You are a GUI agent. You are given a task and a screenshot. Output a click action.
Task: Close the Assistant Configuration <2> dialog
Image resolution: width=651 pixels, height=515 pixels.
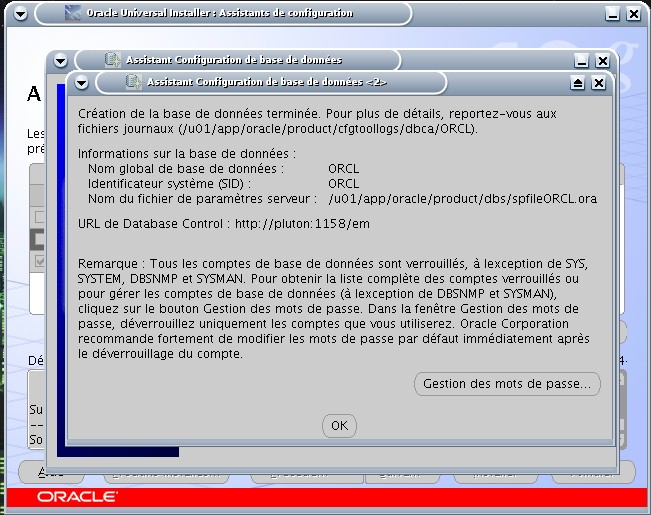pyautogui.click(x=598, y=83)
